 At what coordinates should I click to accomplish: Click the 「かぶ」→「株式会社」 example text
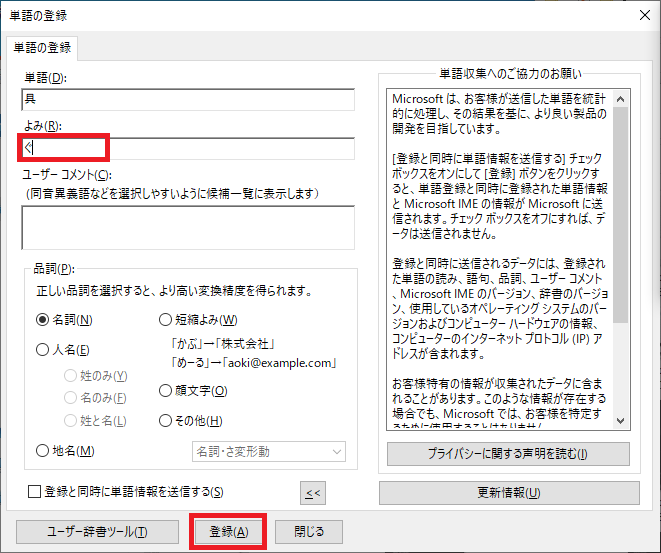[222, 344]
